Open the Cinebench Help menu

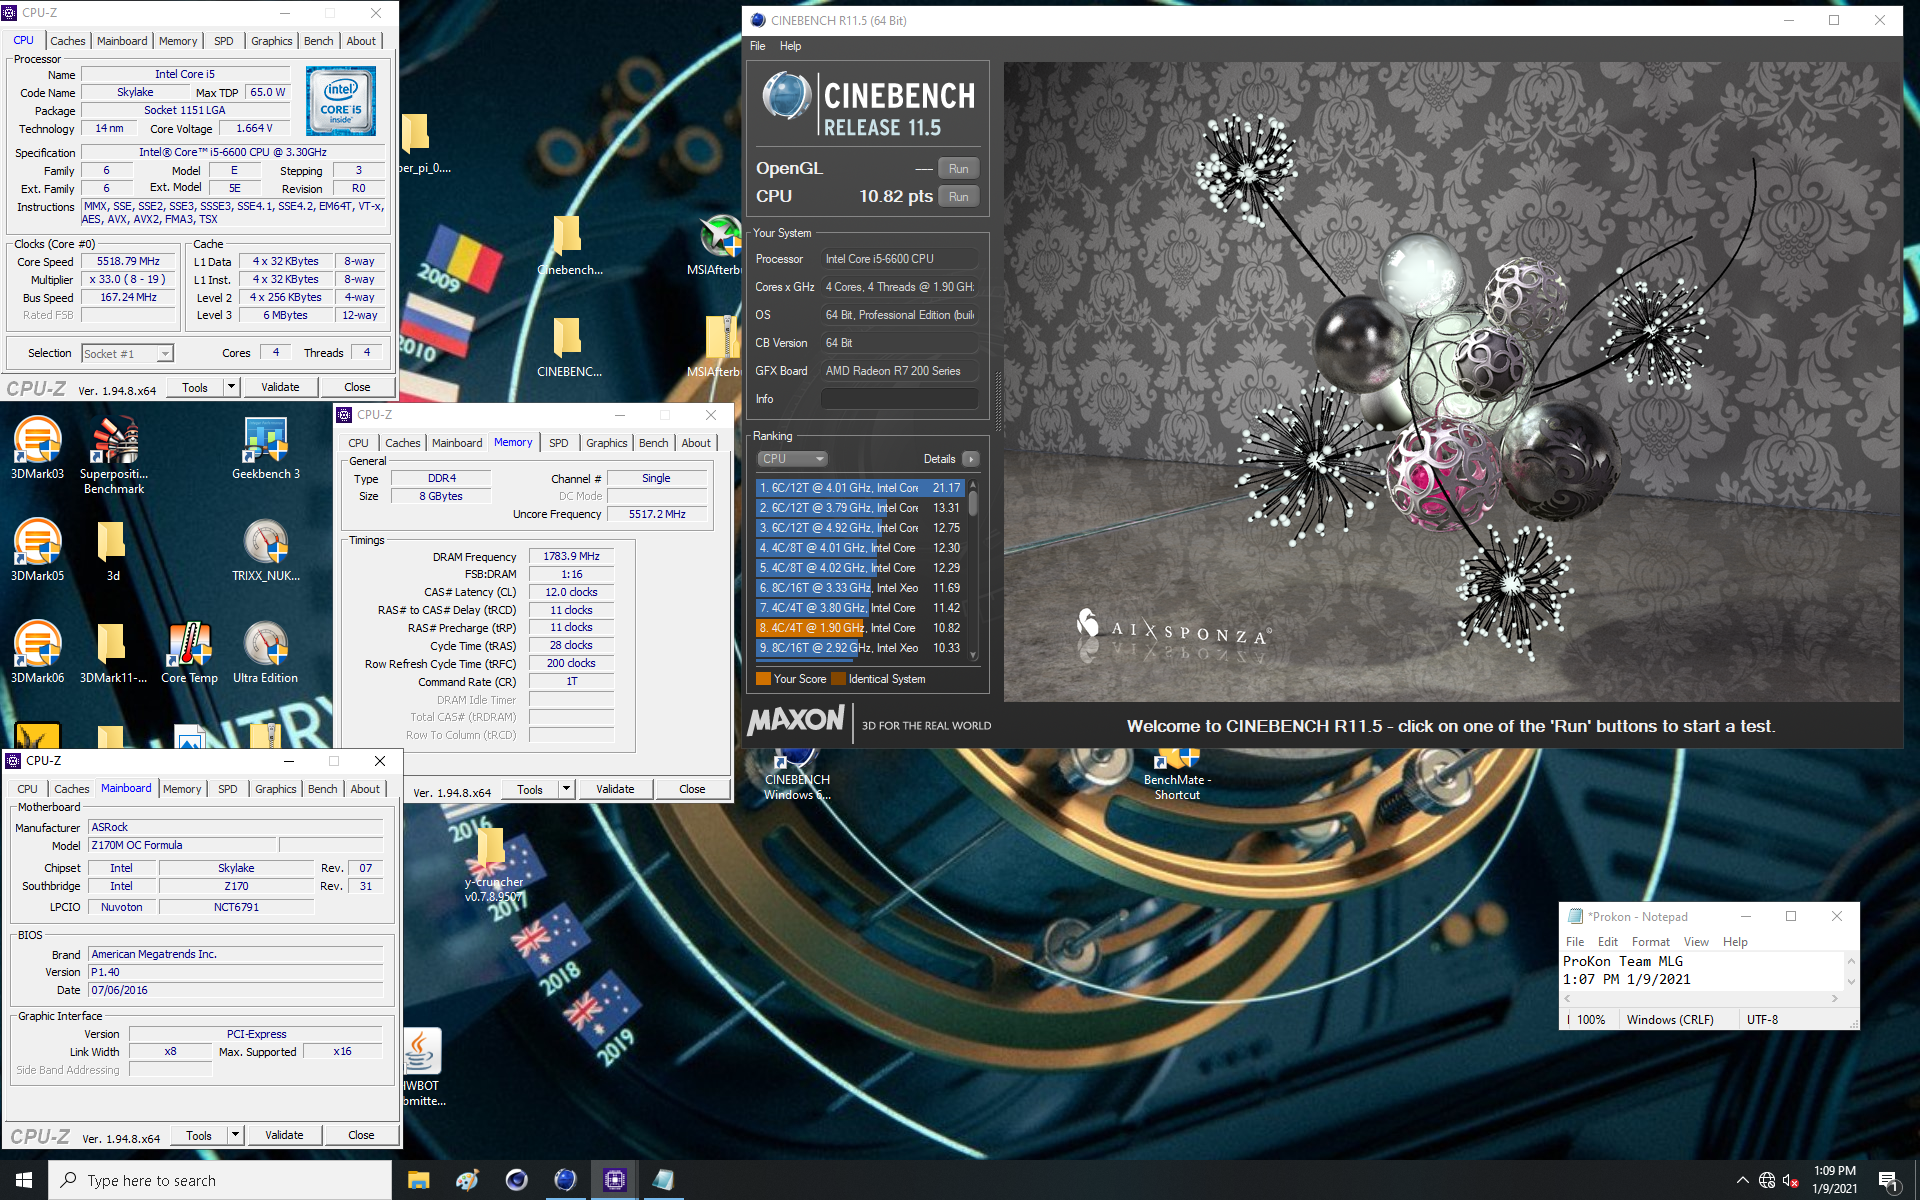coord(790,46)
